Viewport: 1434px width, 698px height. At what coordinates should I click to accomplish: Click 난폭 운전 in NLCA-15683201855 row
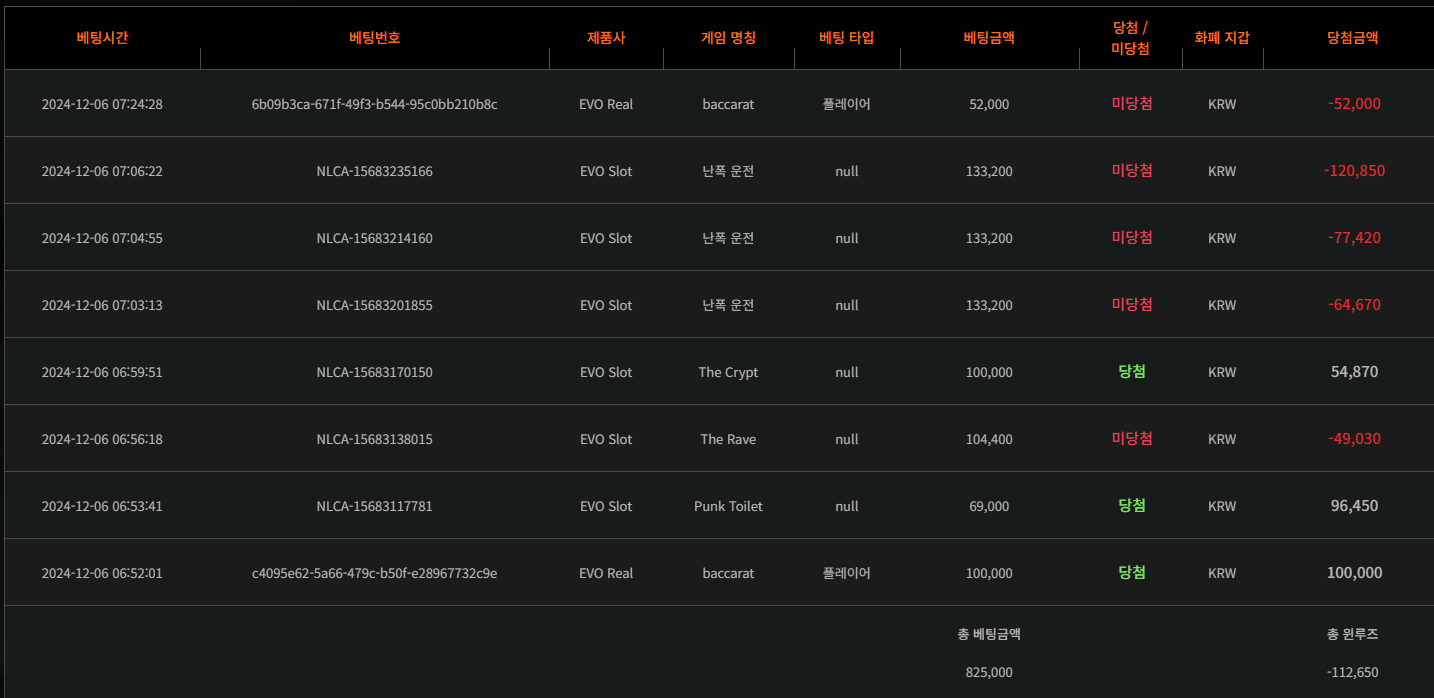pyautogui.click(x=728, y=305)
